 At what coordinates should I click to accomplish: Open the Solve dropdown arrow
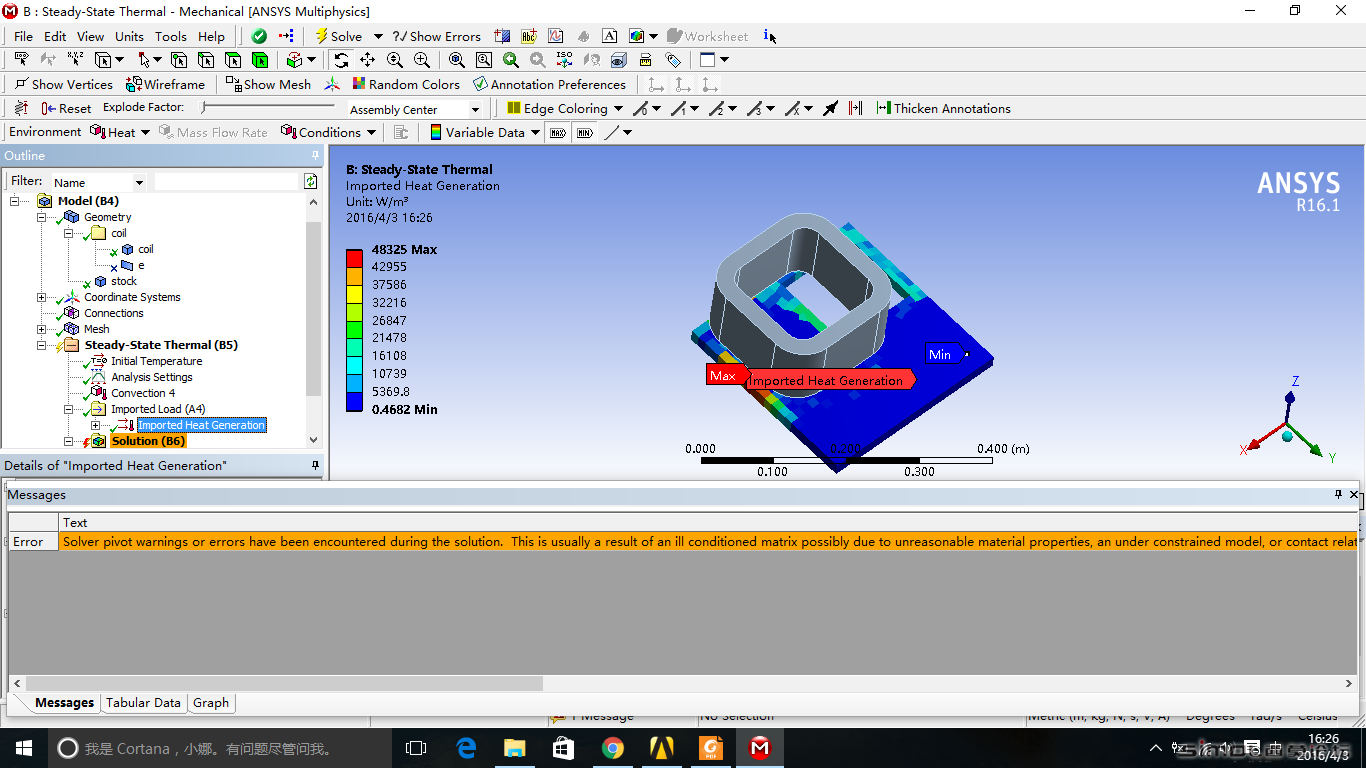[x=378, y=36]
